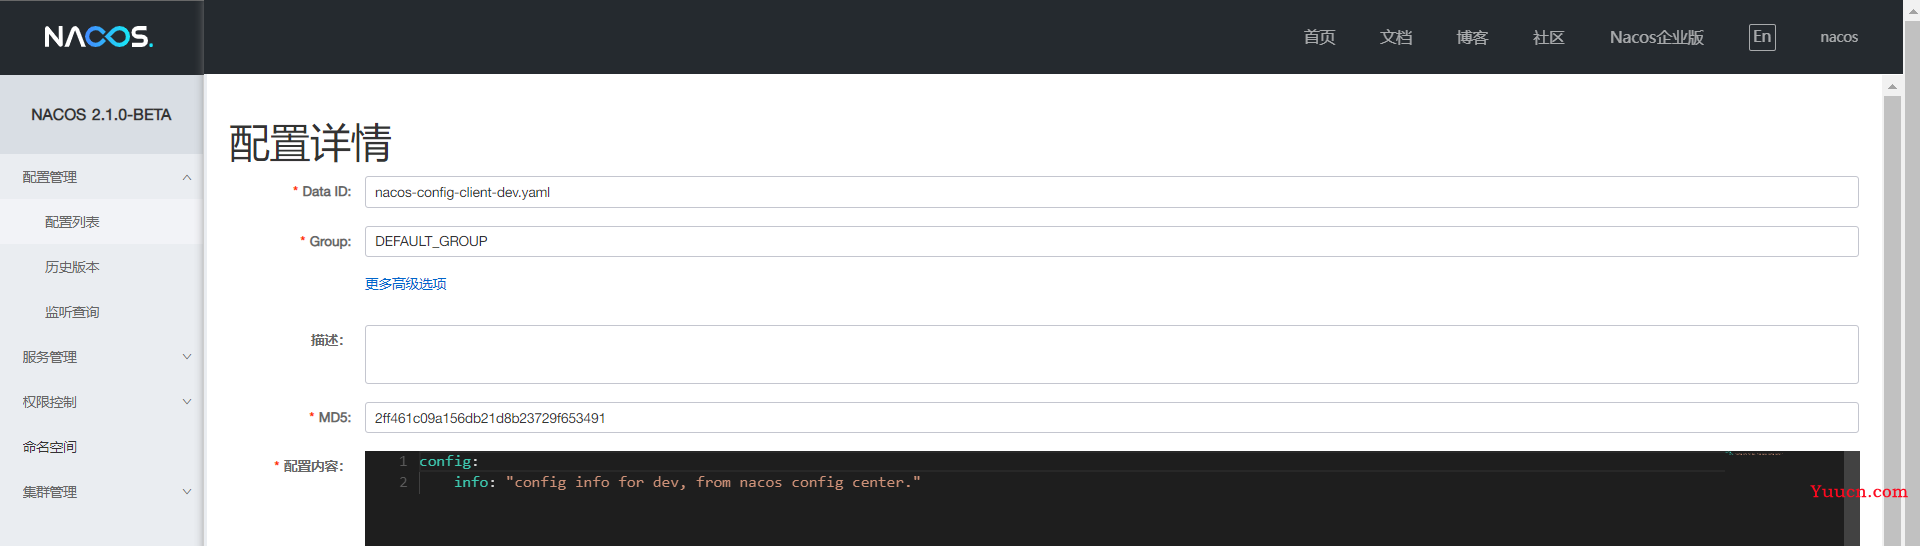Expand the 集群管理 menu chevron
The image size is (1920, 546).
tap(187, 492)
